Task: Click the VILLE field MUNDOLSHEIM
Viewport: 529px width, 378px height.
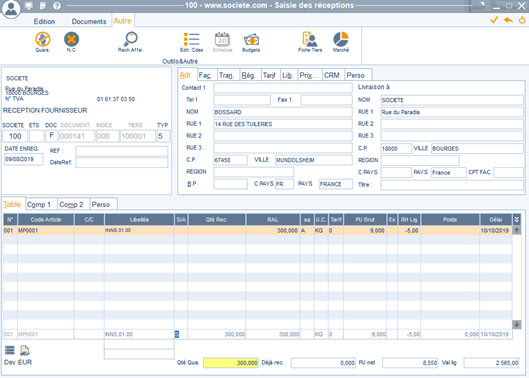Action: point(314,160)
